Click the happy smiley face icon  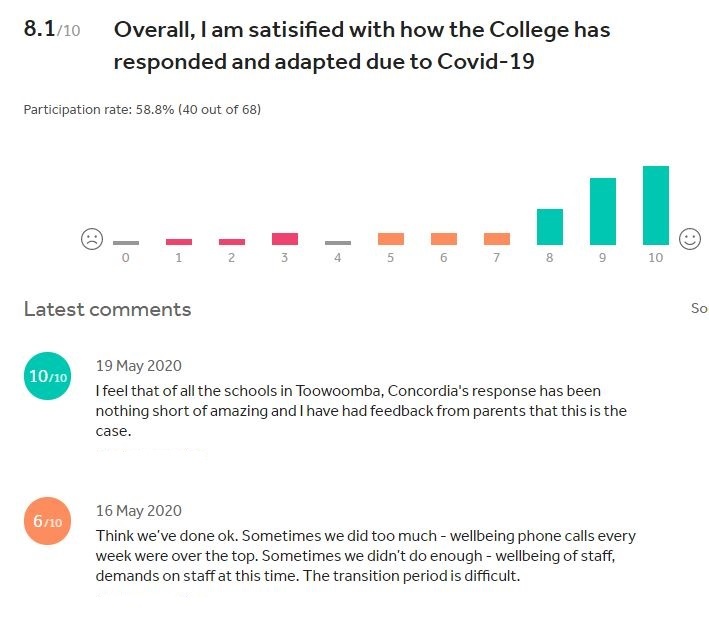pos(690,239)
